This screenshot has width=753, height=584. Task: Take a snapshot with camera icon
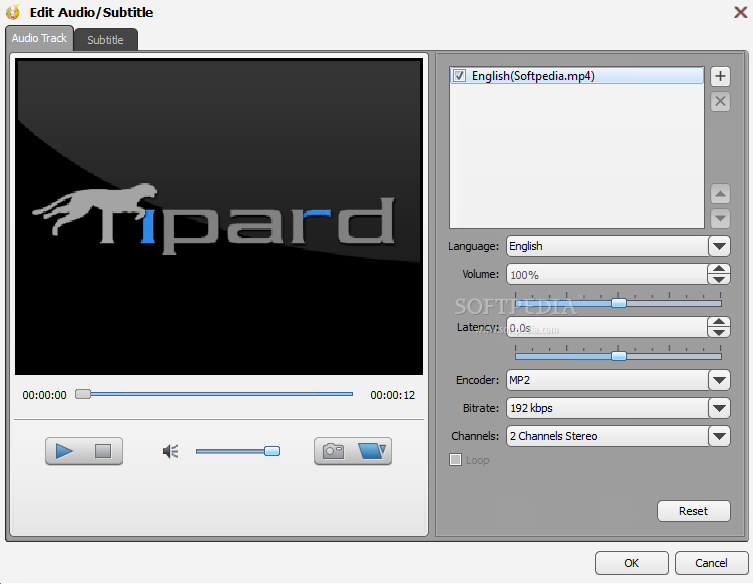[333, 451]
